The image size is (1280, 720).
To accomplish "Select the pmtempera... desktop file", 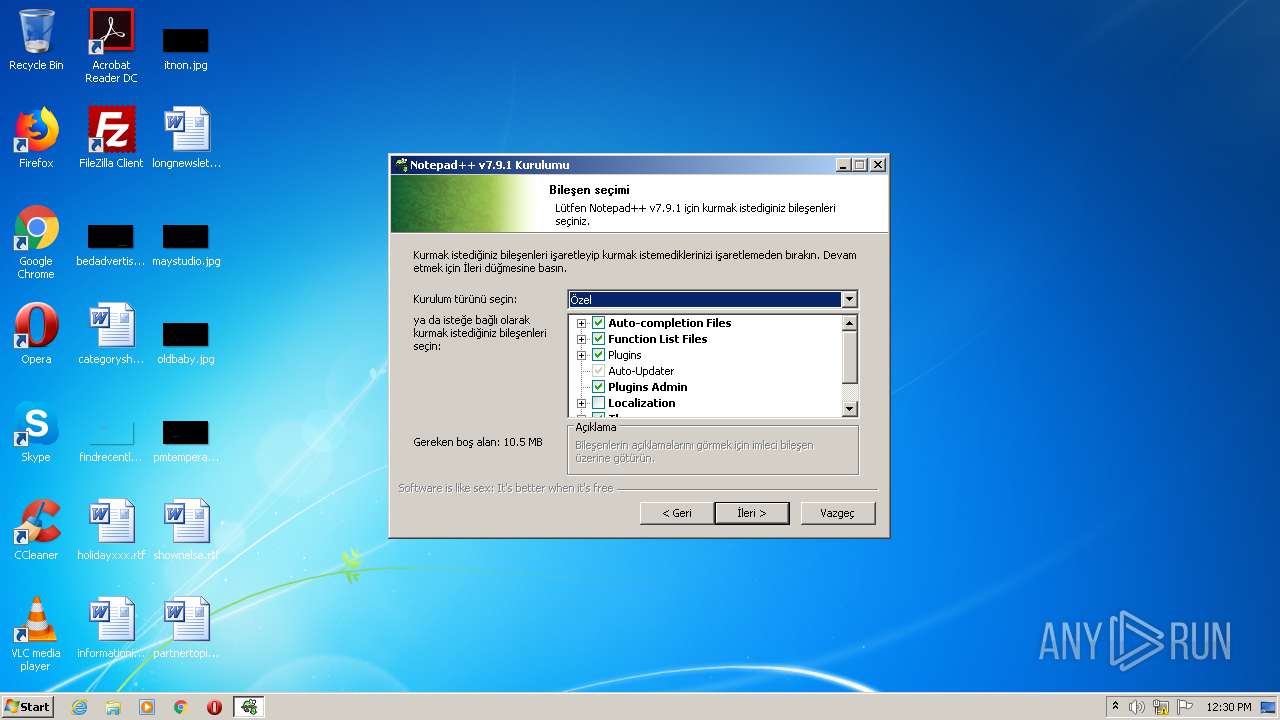I will click(x=186, y=442).
